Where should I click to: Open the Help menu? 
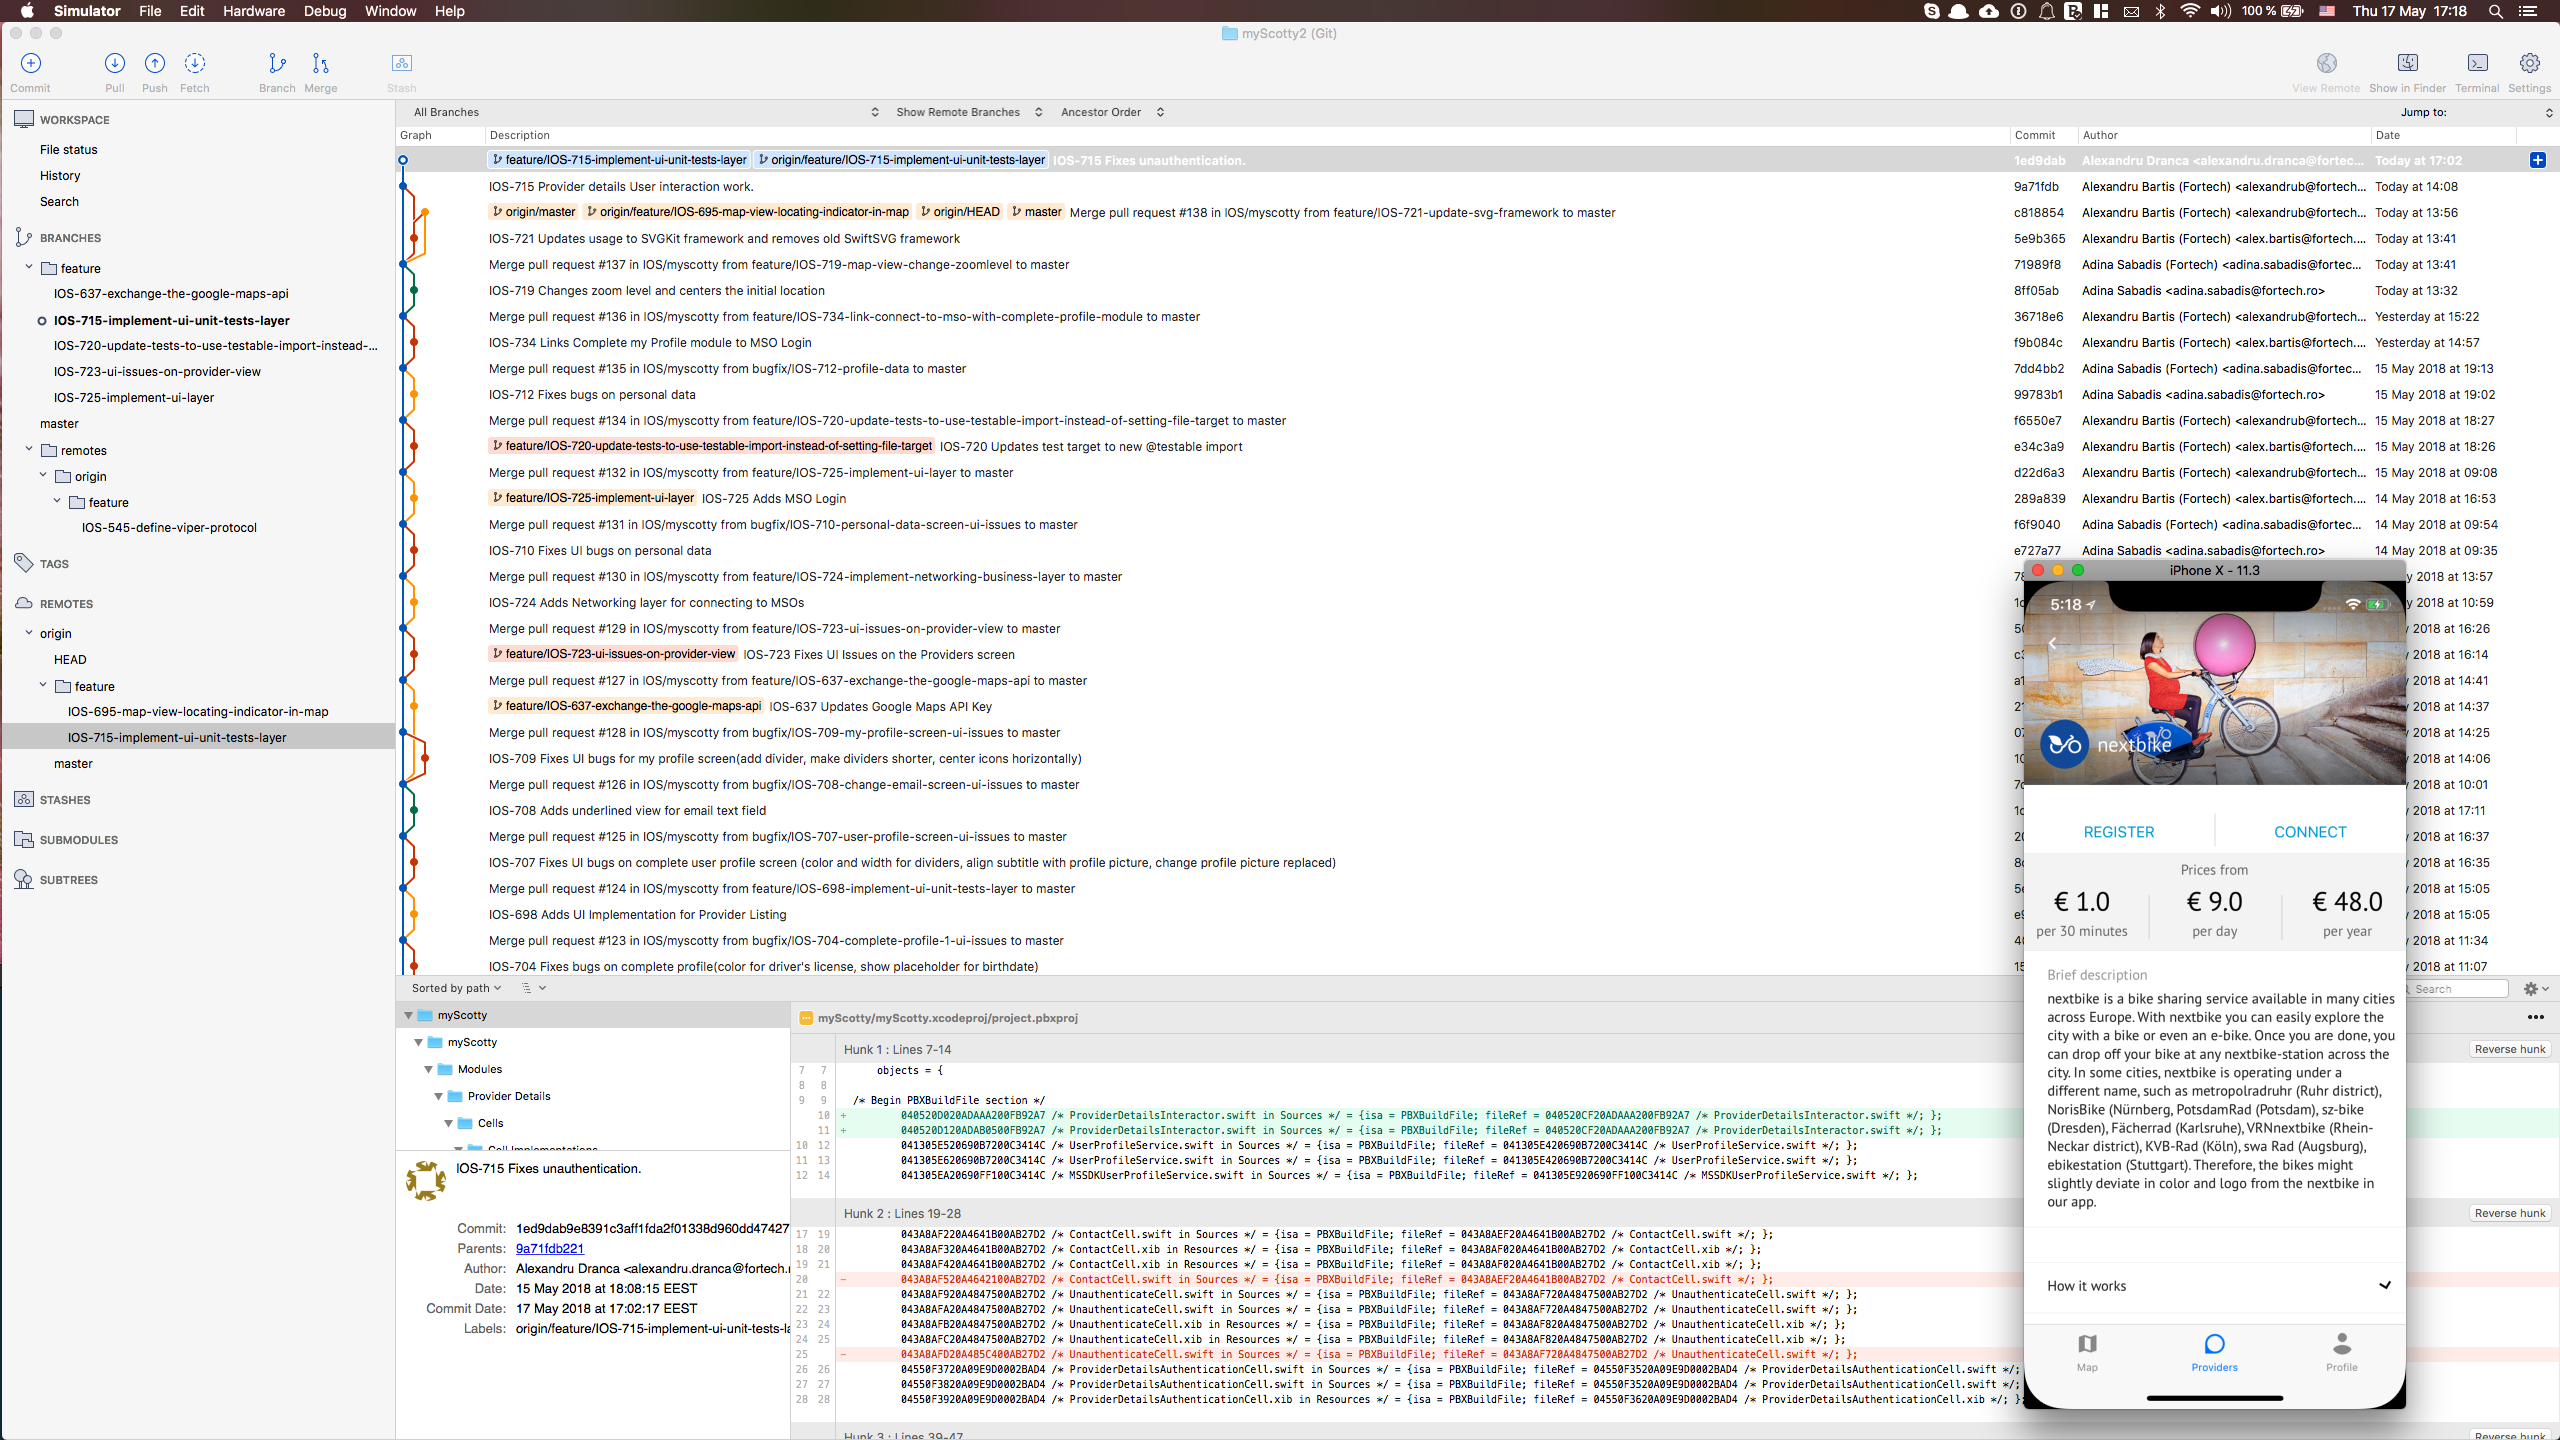pyautogui.click(x=449, y=11)
